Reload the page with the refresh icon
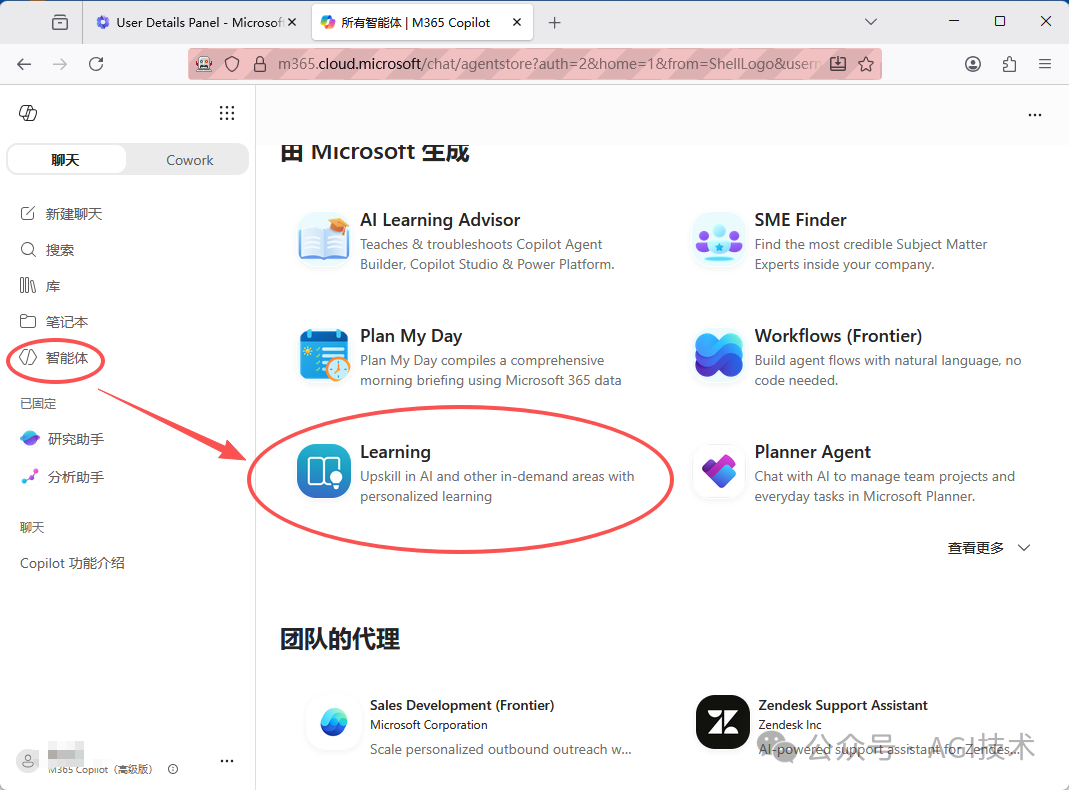The width and height of the screenshot is (1069, 790). [96, 64]
